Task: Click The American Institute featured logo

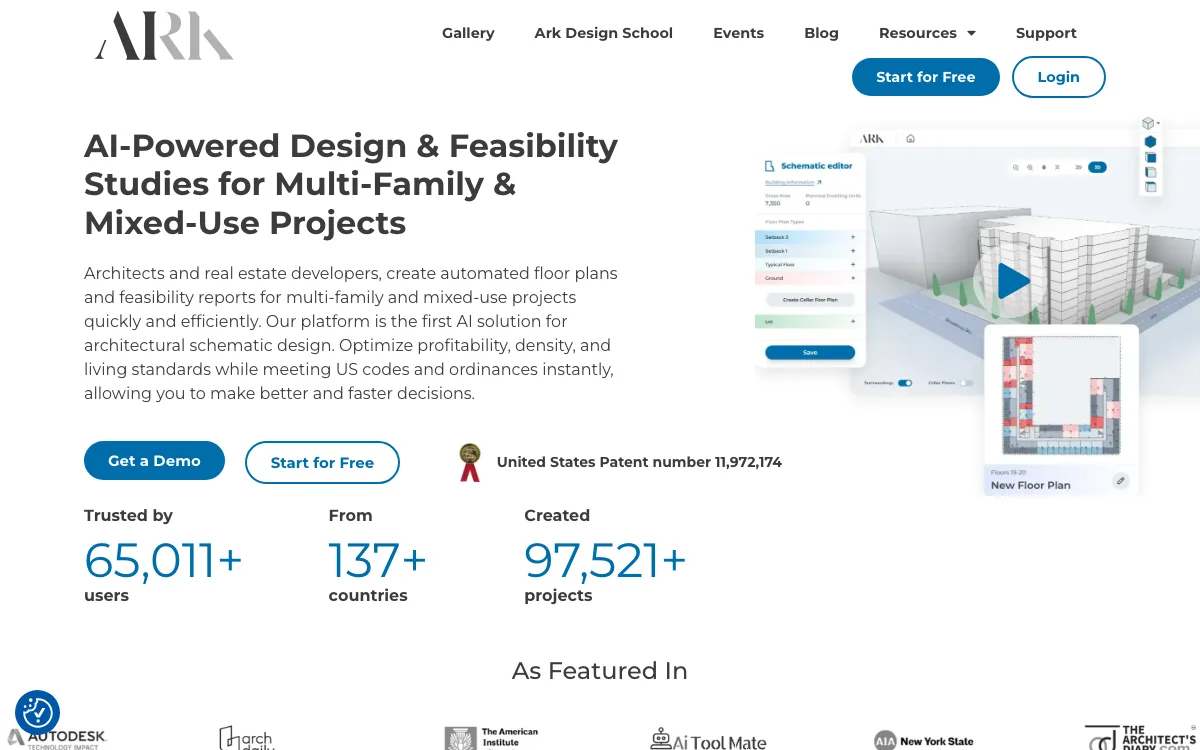Action: point(492,738)
